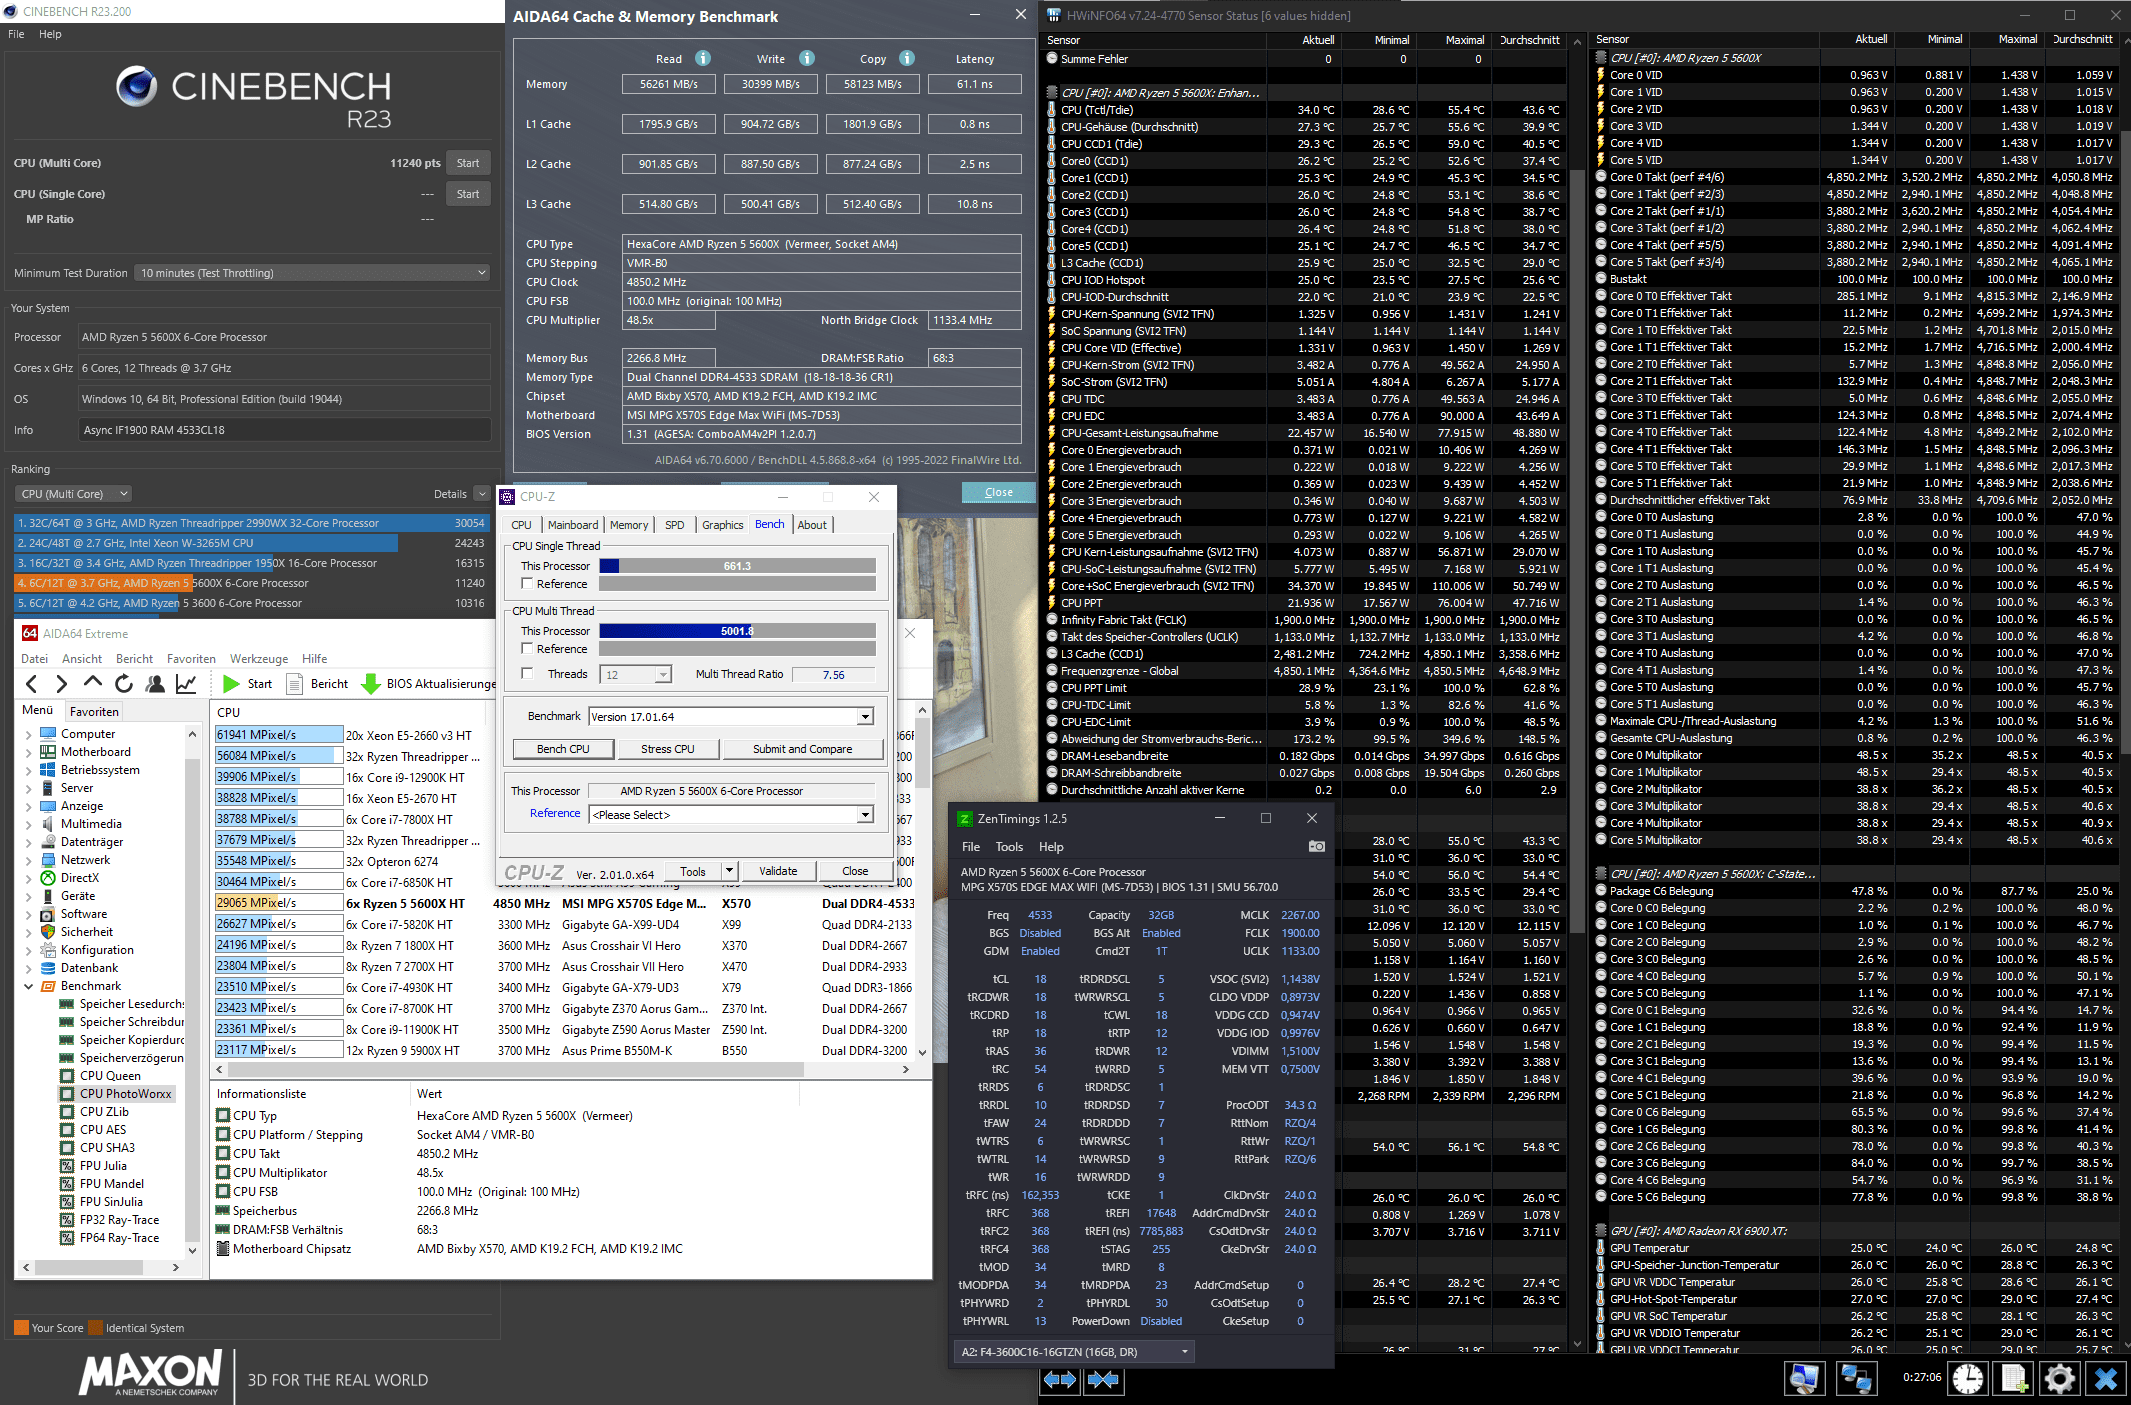Click the green Start arrow in AIDA64

[x=231, y=684]
